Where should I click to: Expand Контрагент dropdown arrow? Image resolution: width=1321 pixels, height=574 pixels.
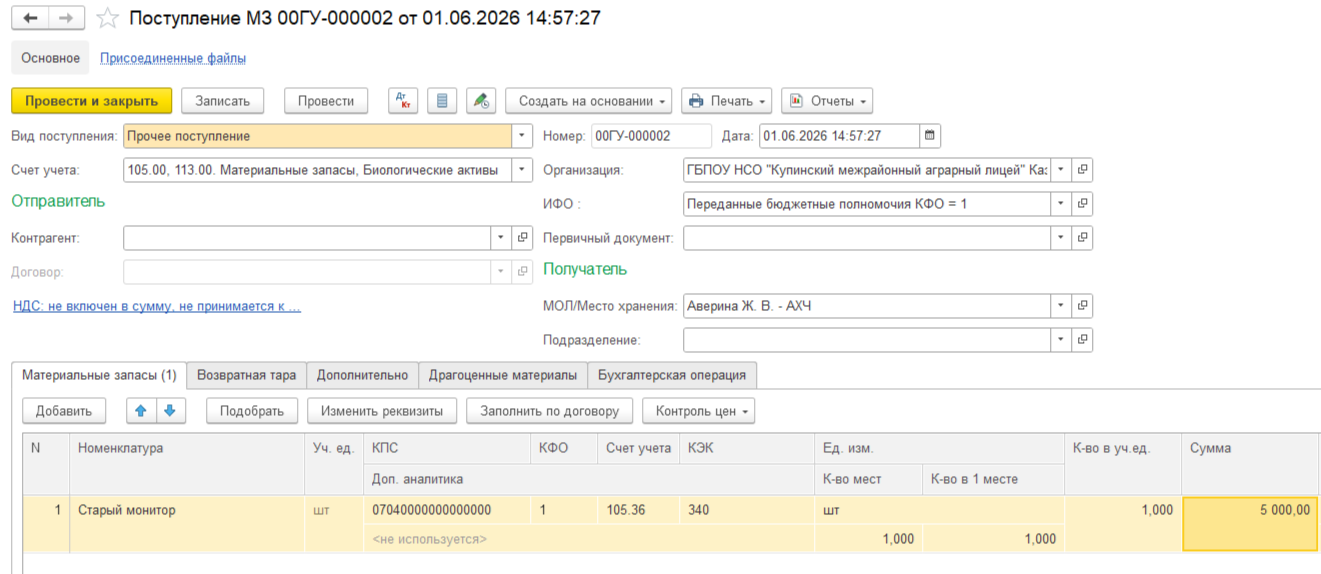(x=502, y=238)
